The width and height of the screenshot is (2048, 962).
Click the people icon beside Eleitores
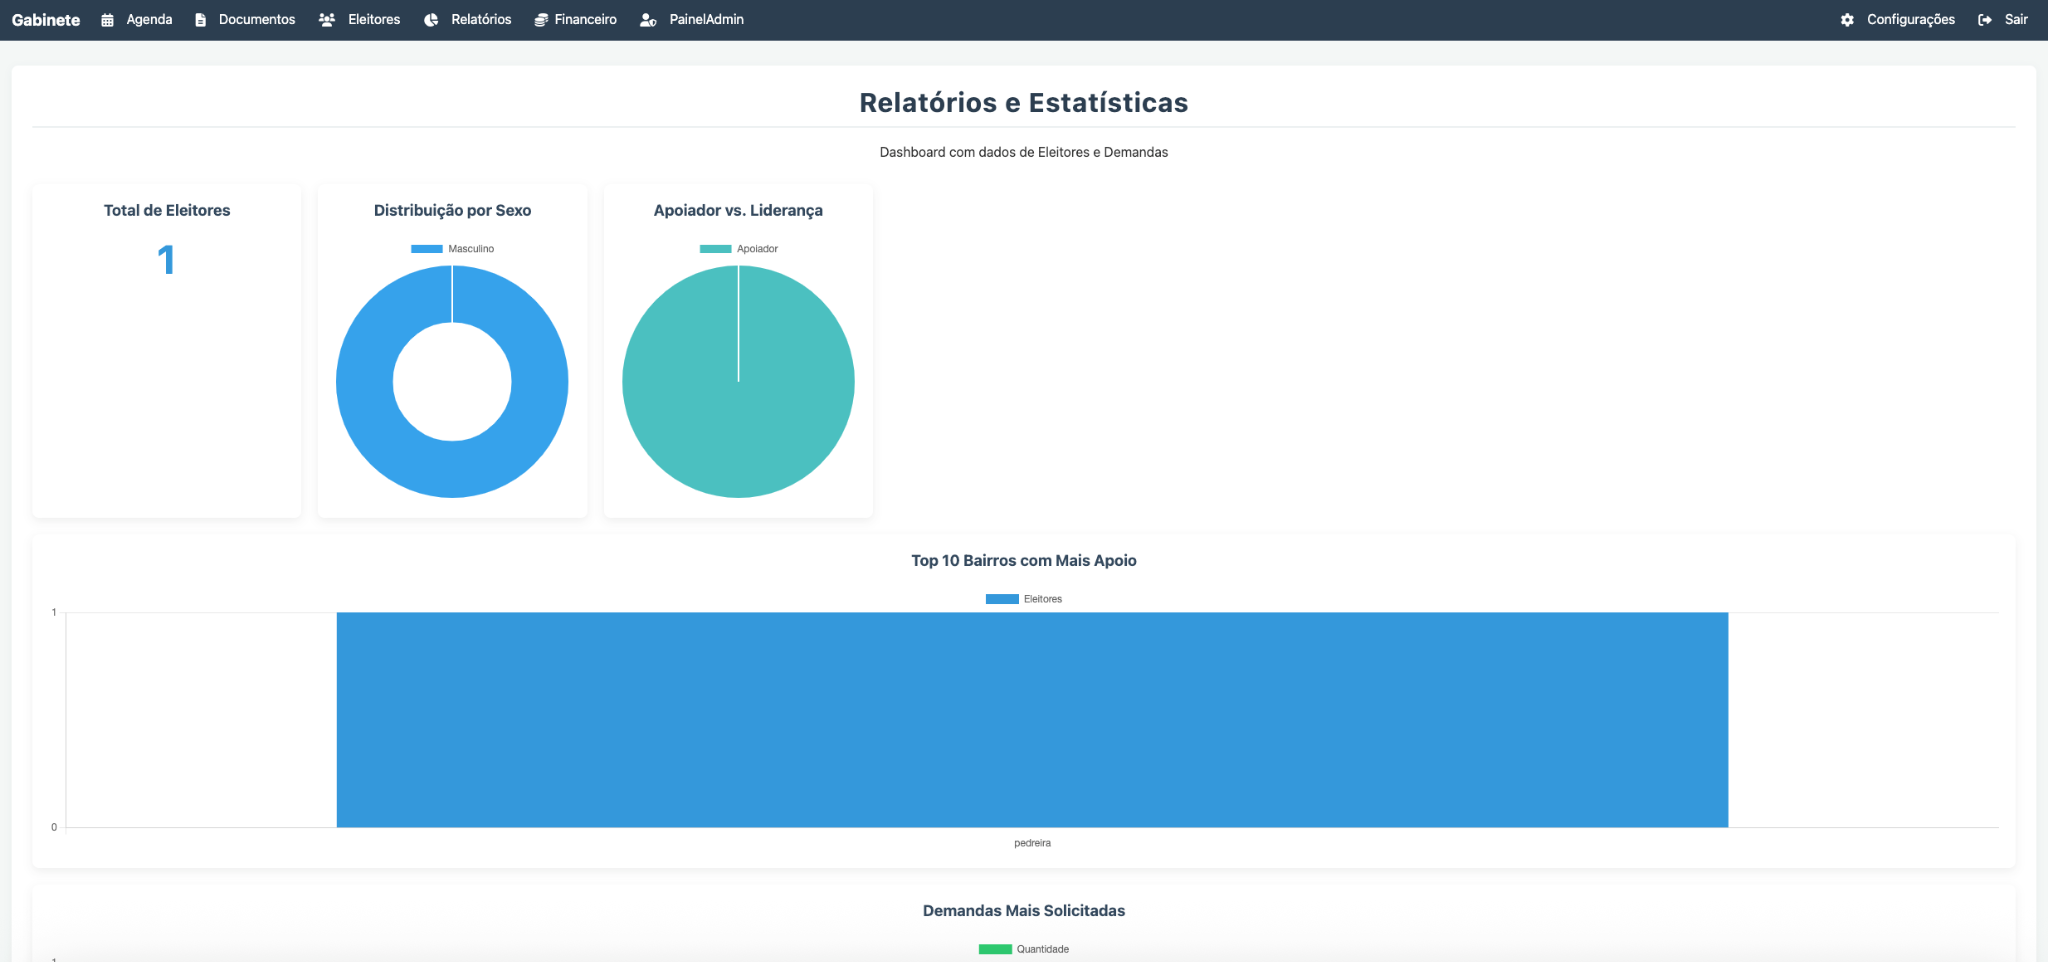[327, 20]
